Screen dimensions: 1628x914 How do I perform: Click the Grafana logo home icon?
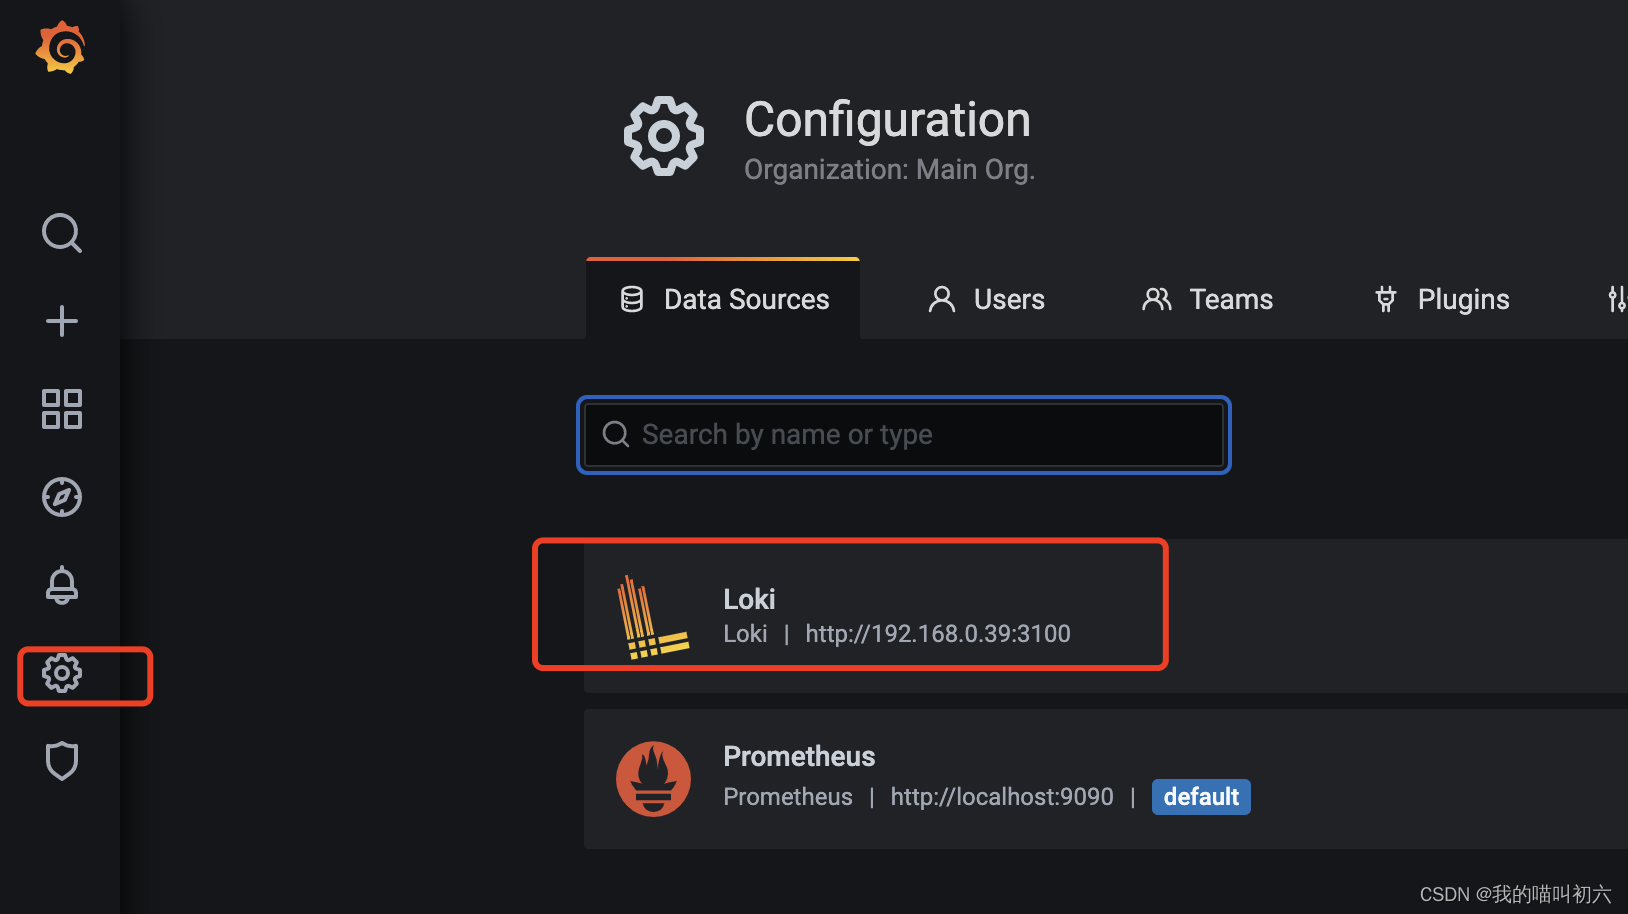point(60,48)
